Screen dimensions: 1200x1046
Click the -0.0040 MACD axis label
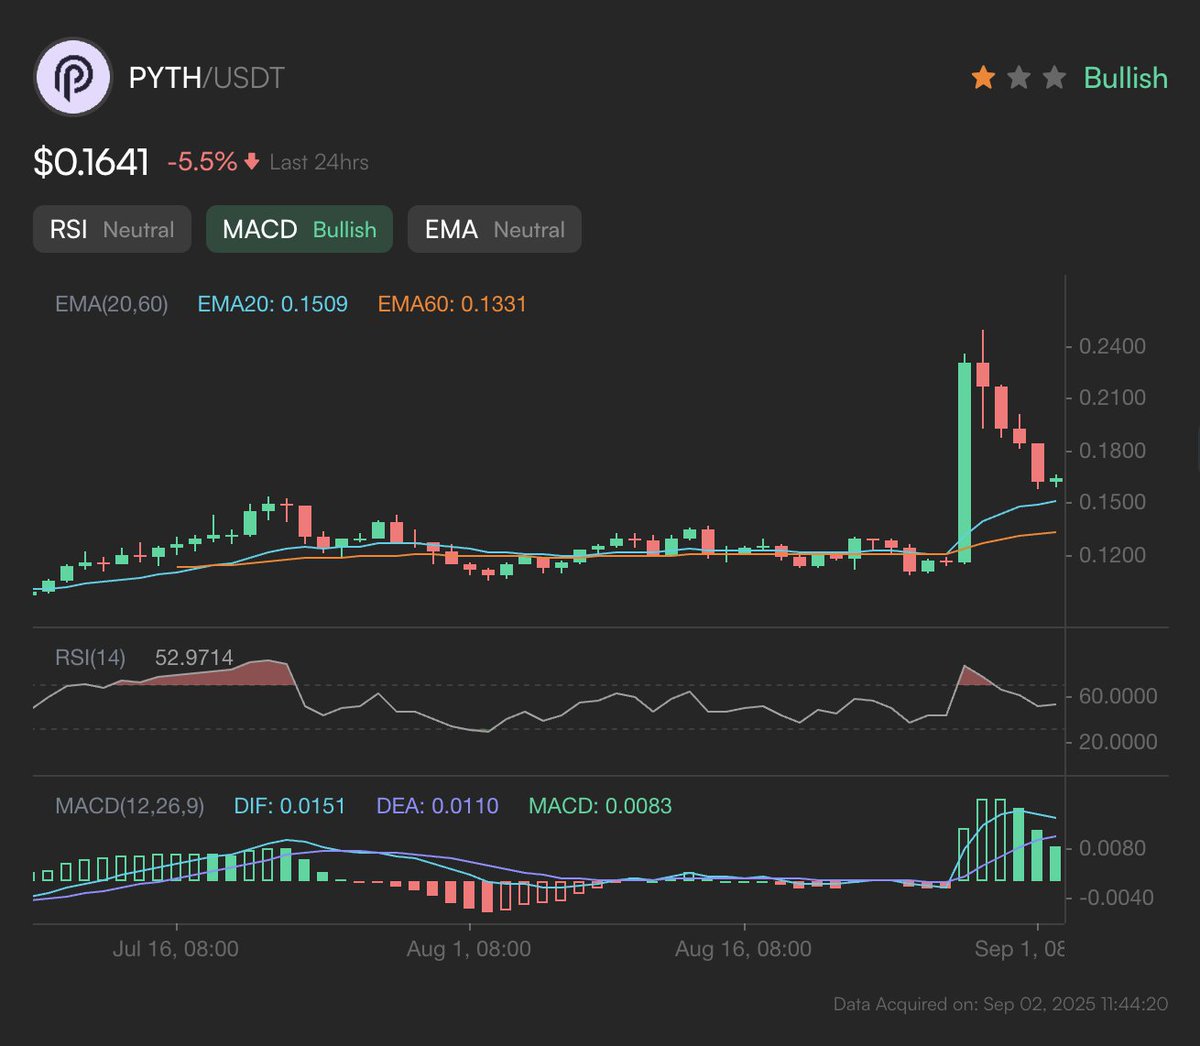click(1116, 898)
